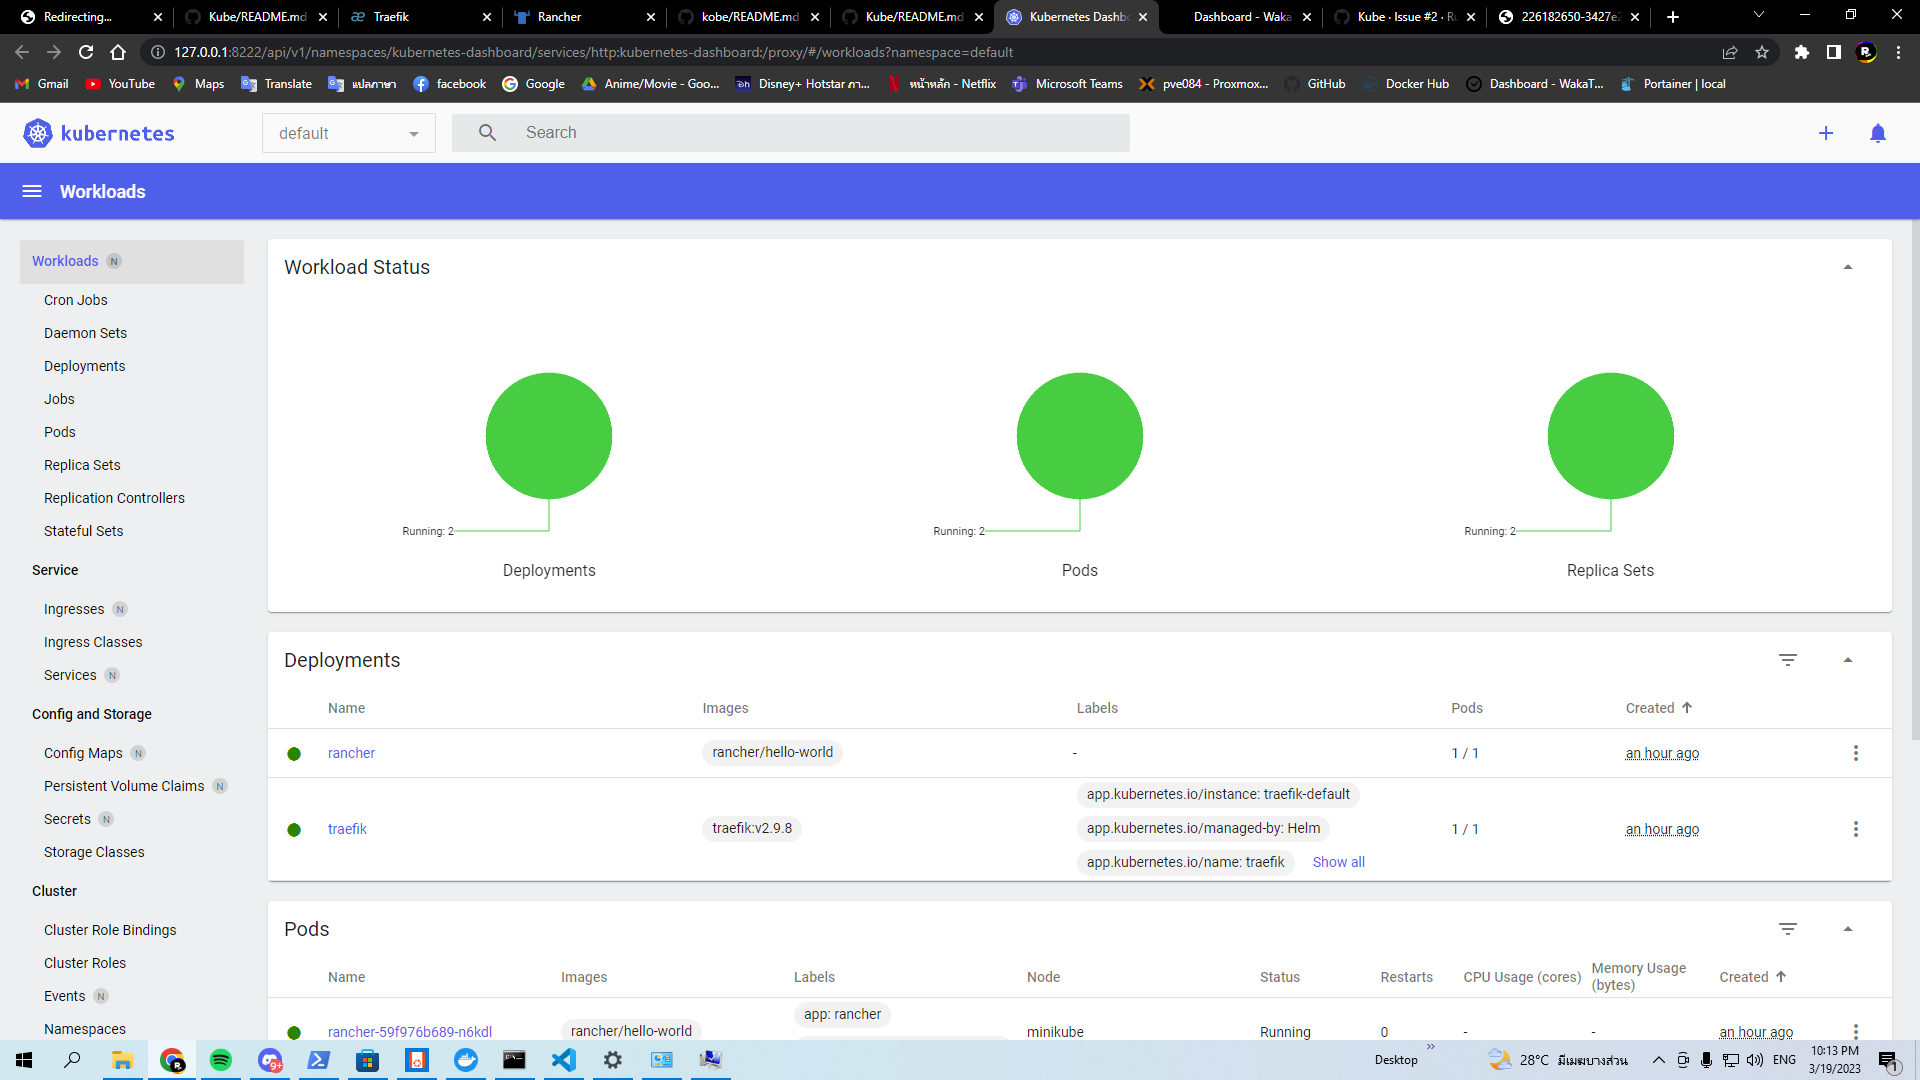
Task: Open actions menu for rancher deployment
Action: [1856, 753]
